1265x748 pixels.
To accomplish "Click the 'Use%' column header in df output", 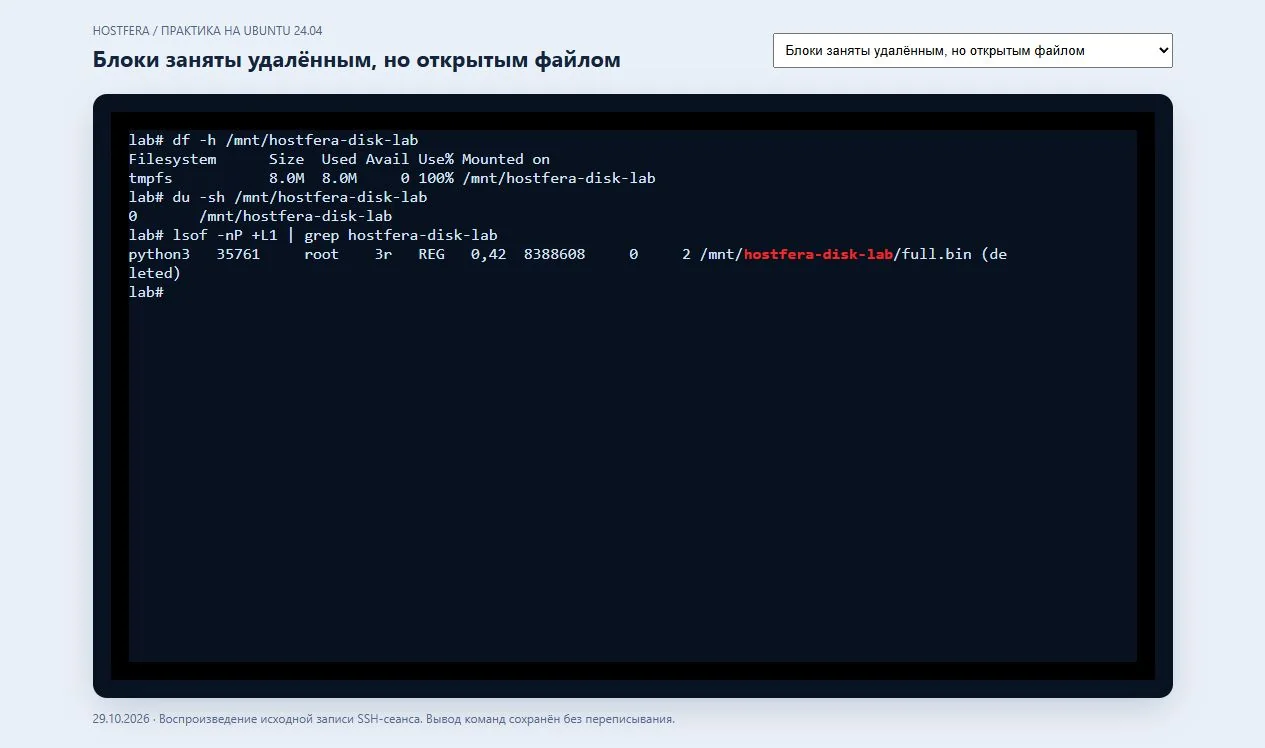I will pyautogui.click(x=435, y=159).
